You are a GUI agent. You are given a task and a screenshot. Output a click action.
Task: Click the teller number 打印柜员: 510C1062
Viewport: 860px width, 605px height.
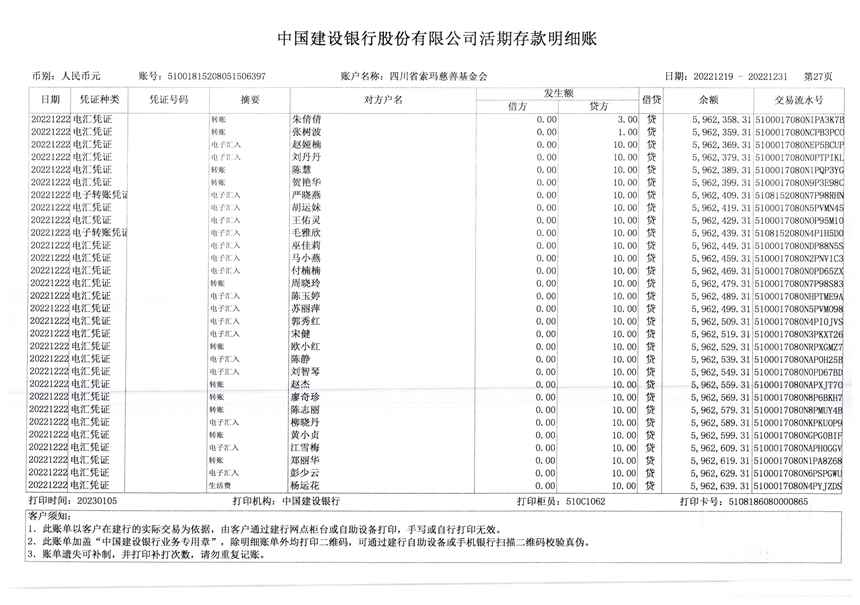(561, 501)
